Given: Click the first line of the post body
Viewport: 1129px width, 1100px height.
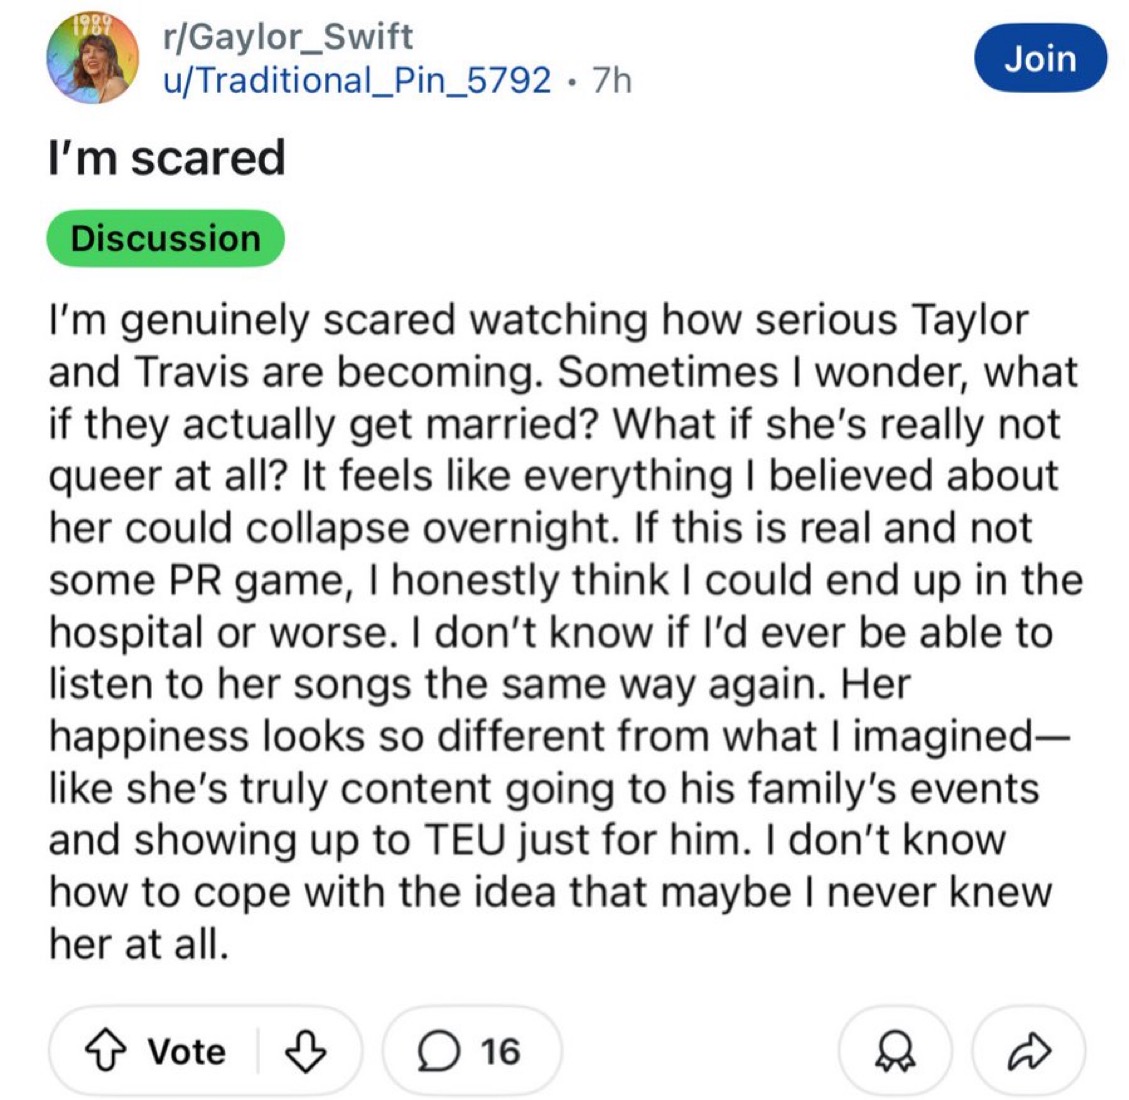Looking at the screenshot, I should tap(538, 320).
